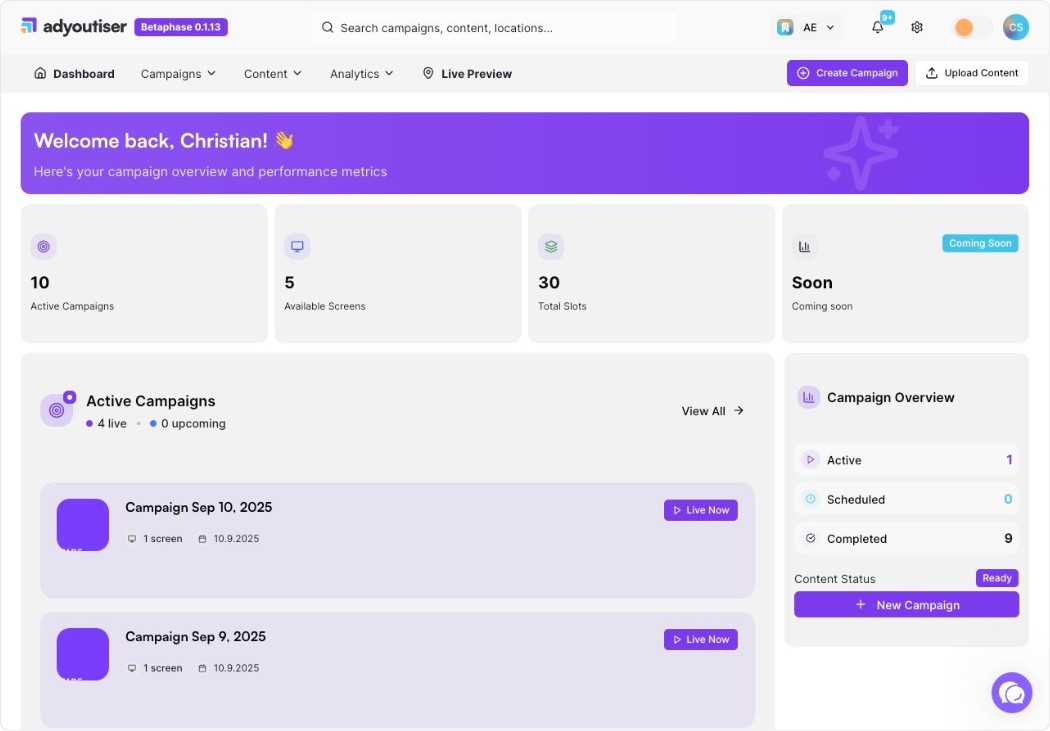Image resolution: width=1050 pixels, height=731 pixels.
Task: Toggle the orange theme switch
Action: pyautogui.click(x=972, y=28)
